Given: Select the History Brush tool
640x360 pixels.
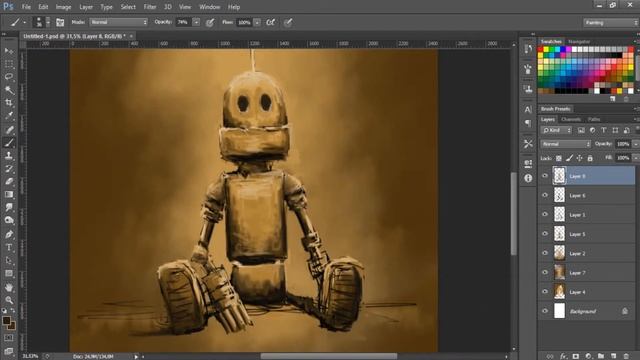Looking at the screenshot, I should pos(9,169).
